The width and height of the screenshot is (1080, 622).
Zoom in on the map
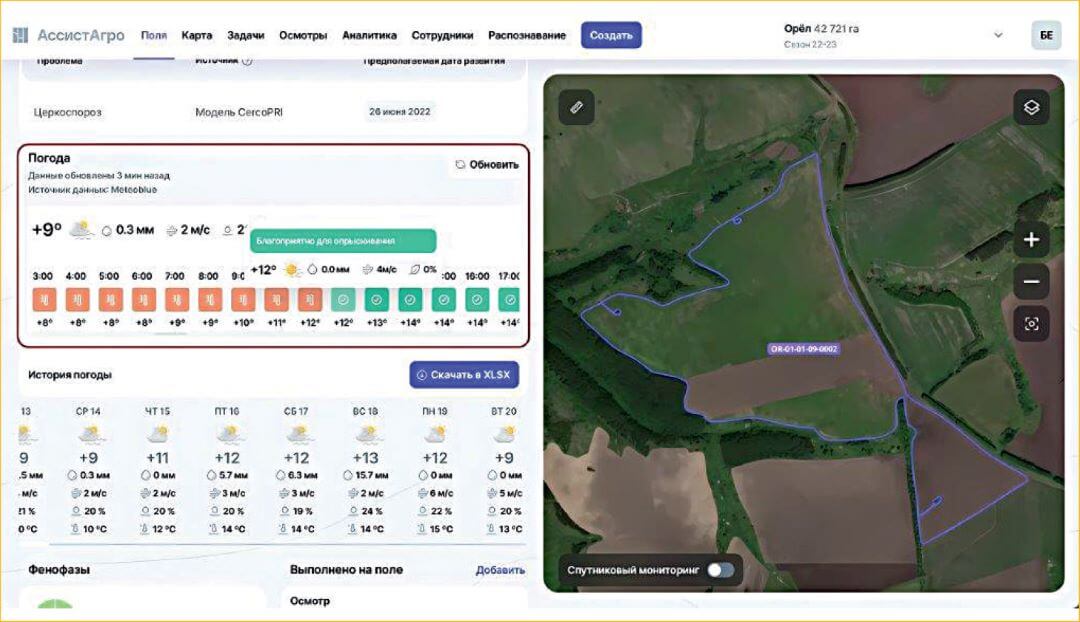pos(1032,240)
